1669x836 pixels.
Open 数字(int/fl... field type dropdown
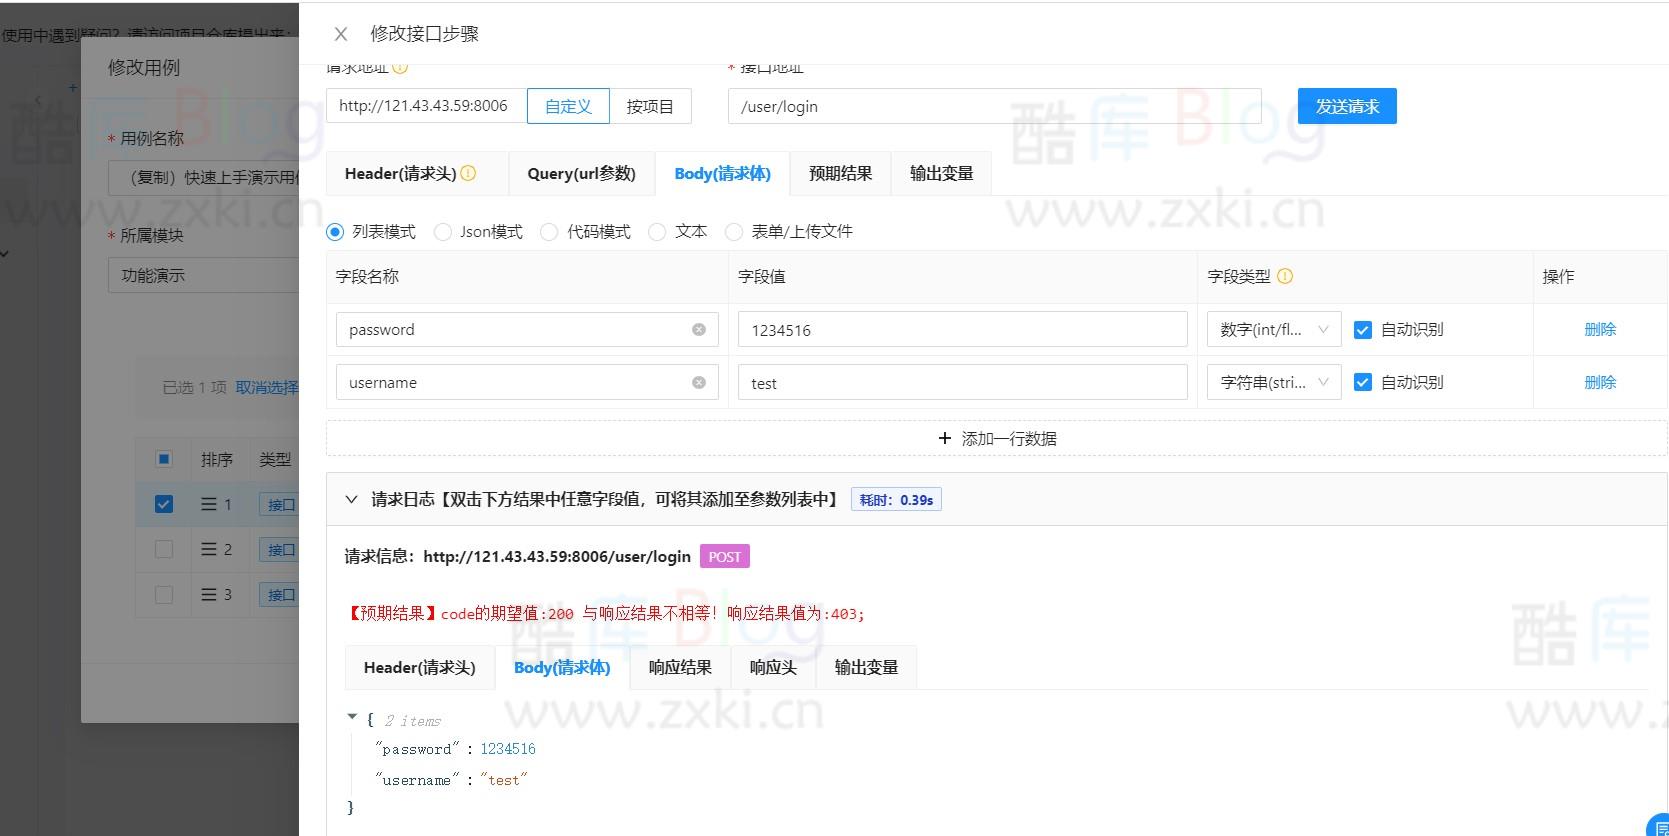pos(1274,329)
